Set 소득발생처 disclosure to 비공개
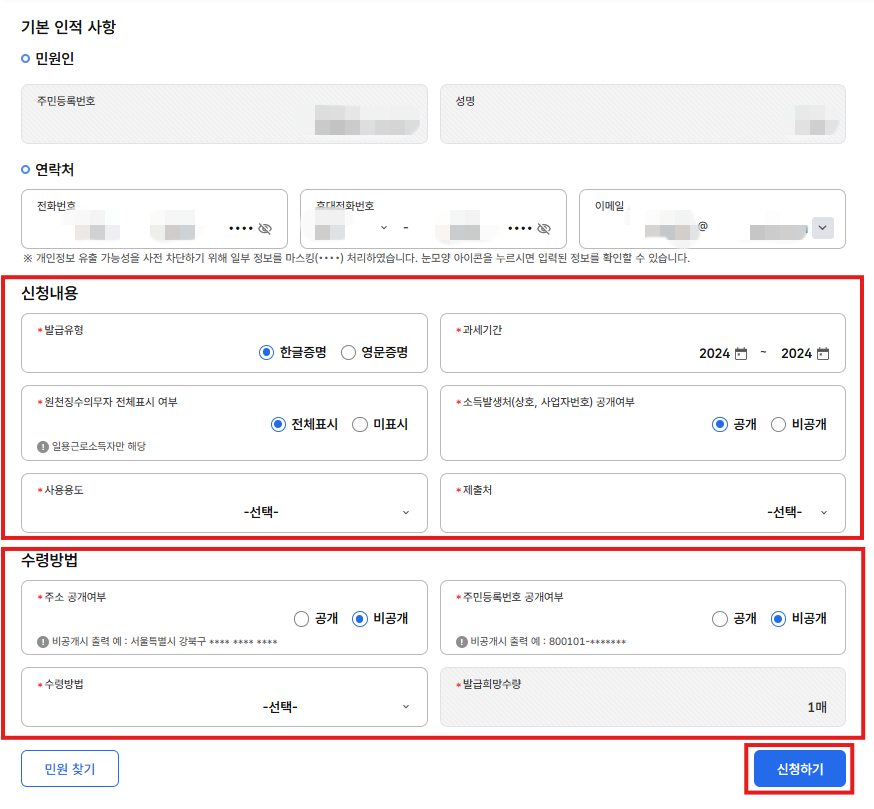 [x=779, y=424]
